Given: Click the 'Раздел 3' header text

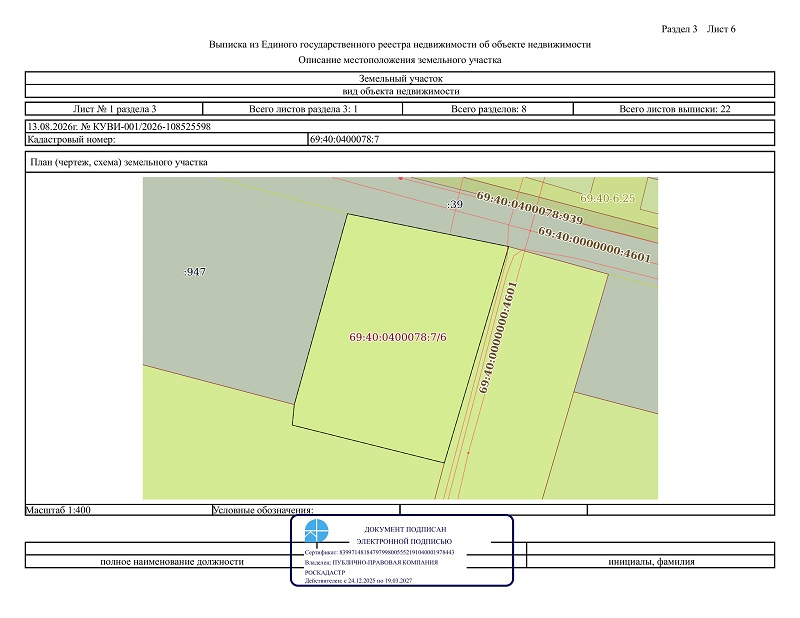Looking at the screenshot, I should tap(679, 29).
